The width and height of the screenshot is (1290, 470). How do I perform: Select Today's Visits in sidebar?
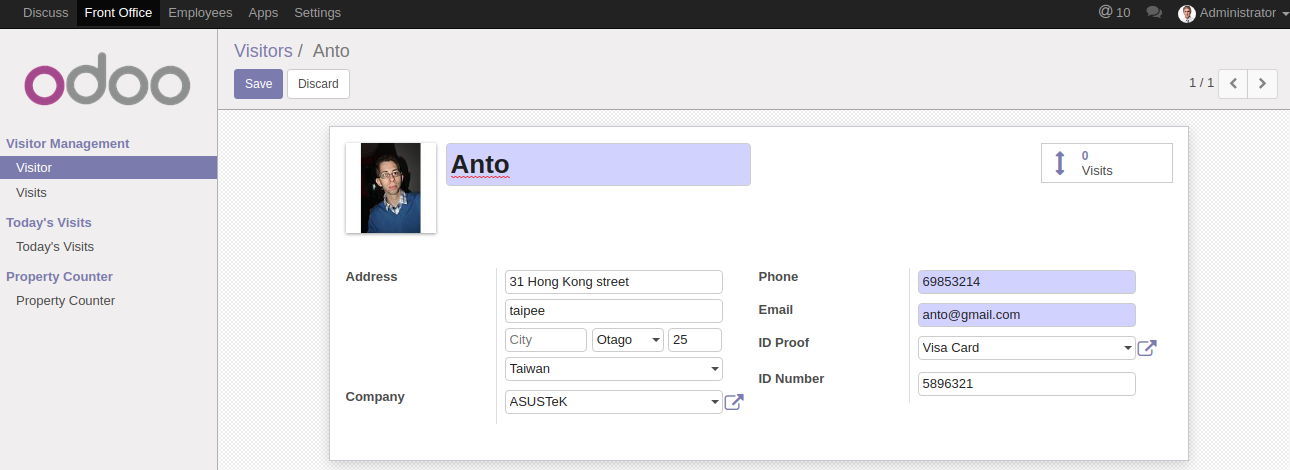pos(55,247)
